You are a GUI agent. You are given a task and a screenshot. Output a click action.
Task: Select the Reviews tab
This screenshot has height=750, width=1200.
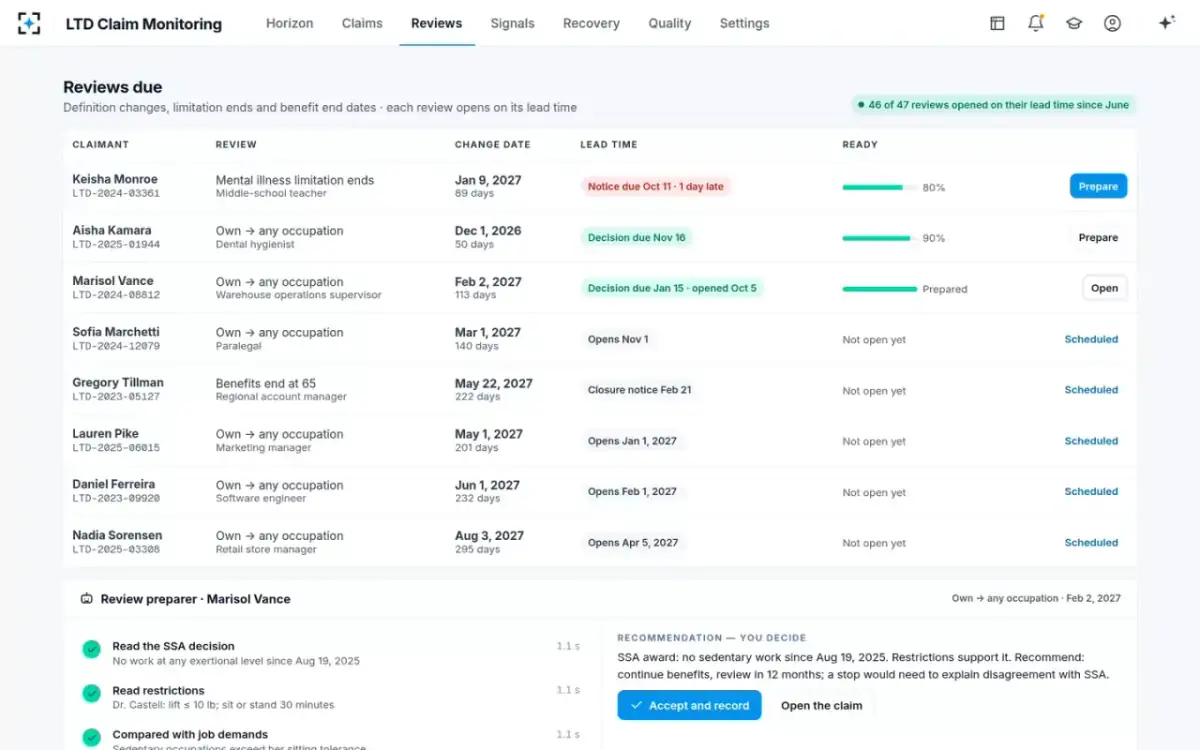click(436, 23)
